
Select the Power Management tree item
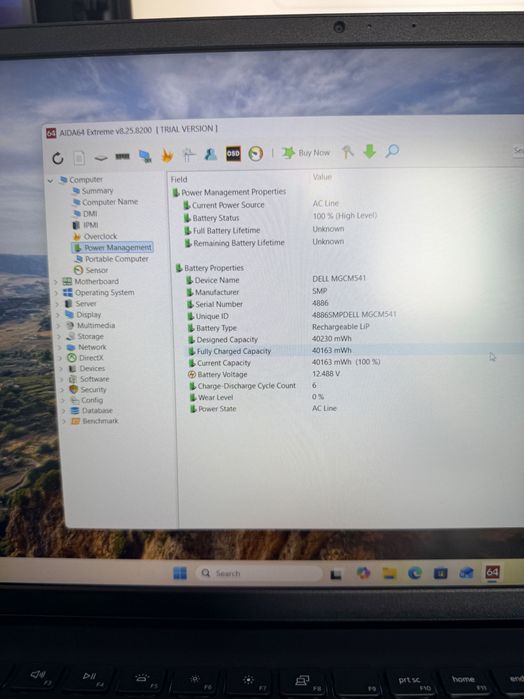[x=113, y=247]
